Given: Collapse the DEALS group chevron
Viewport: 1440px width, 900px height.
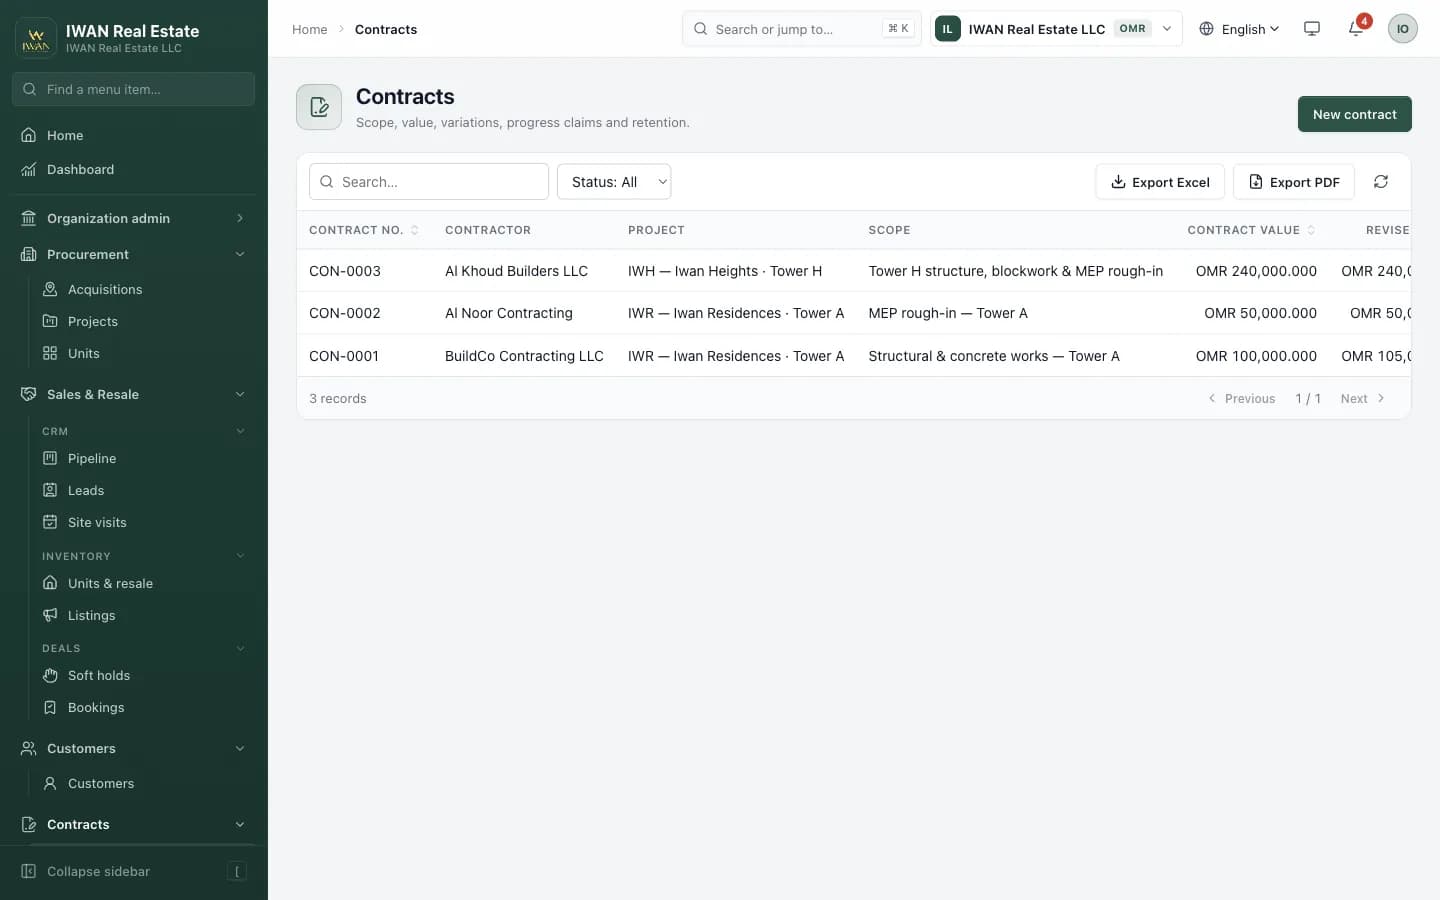Looking at the screenshot, I should click(240, 648).
